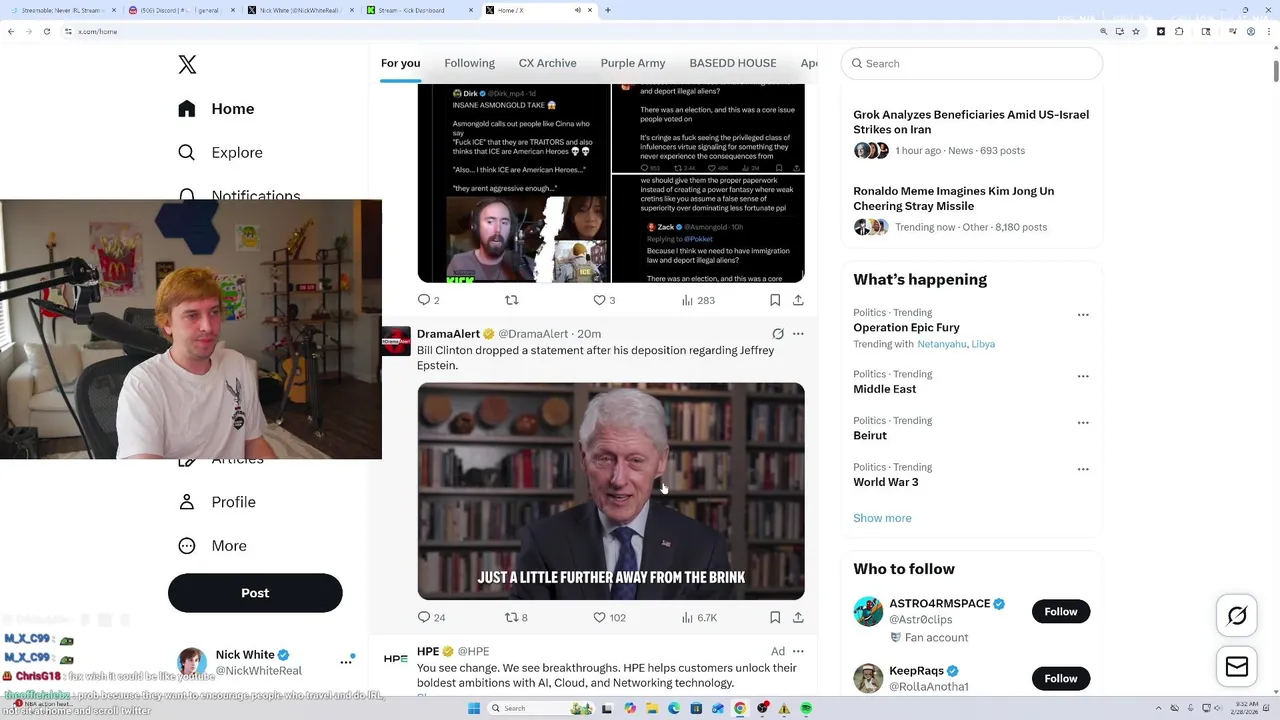Bookmark the DramaAlert post
Viewport: 1280px width, 720px height.
(x=775, y=617)
